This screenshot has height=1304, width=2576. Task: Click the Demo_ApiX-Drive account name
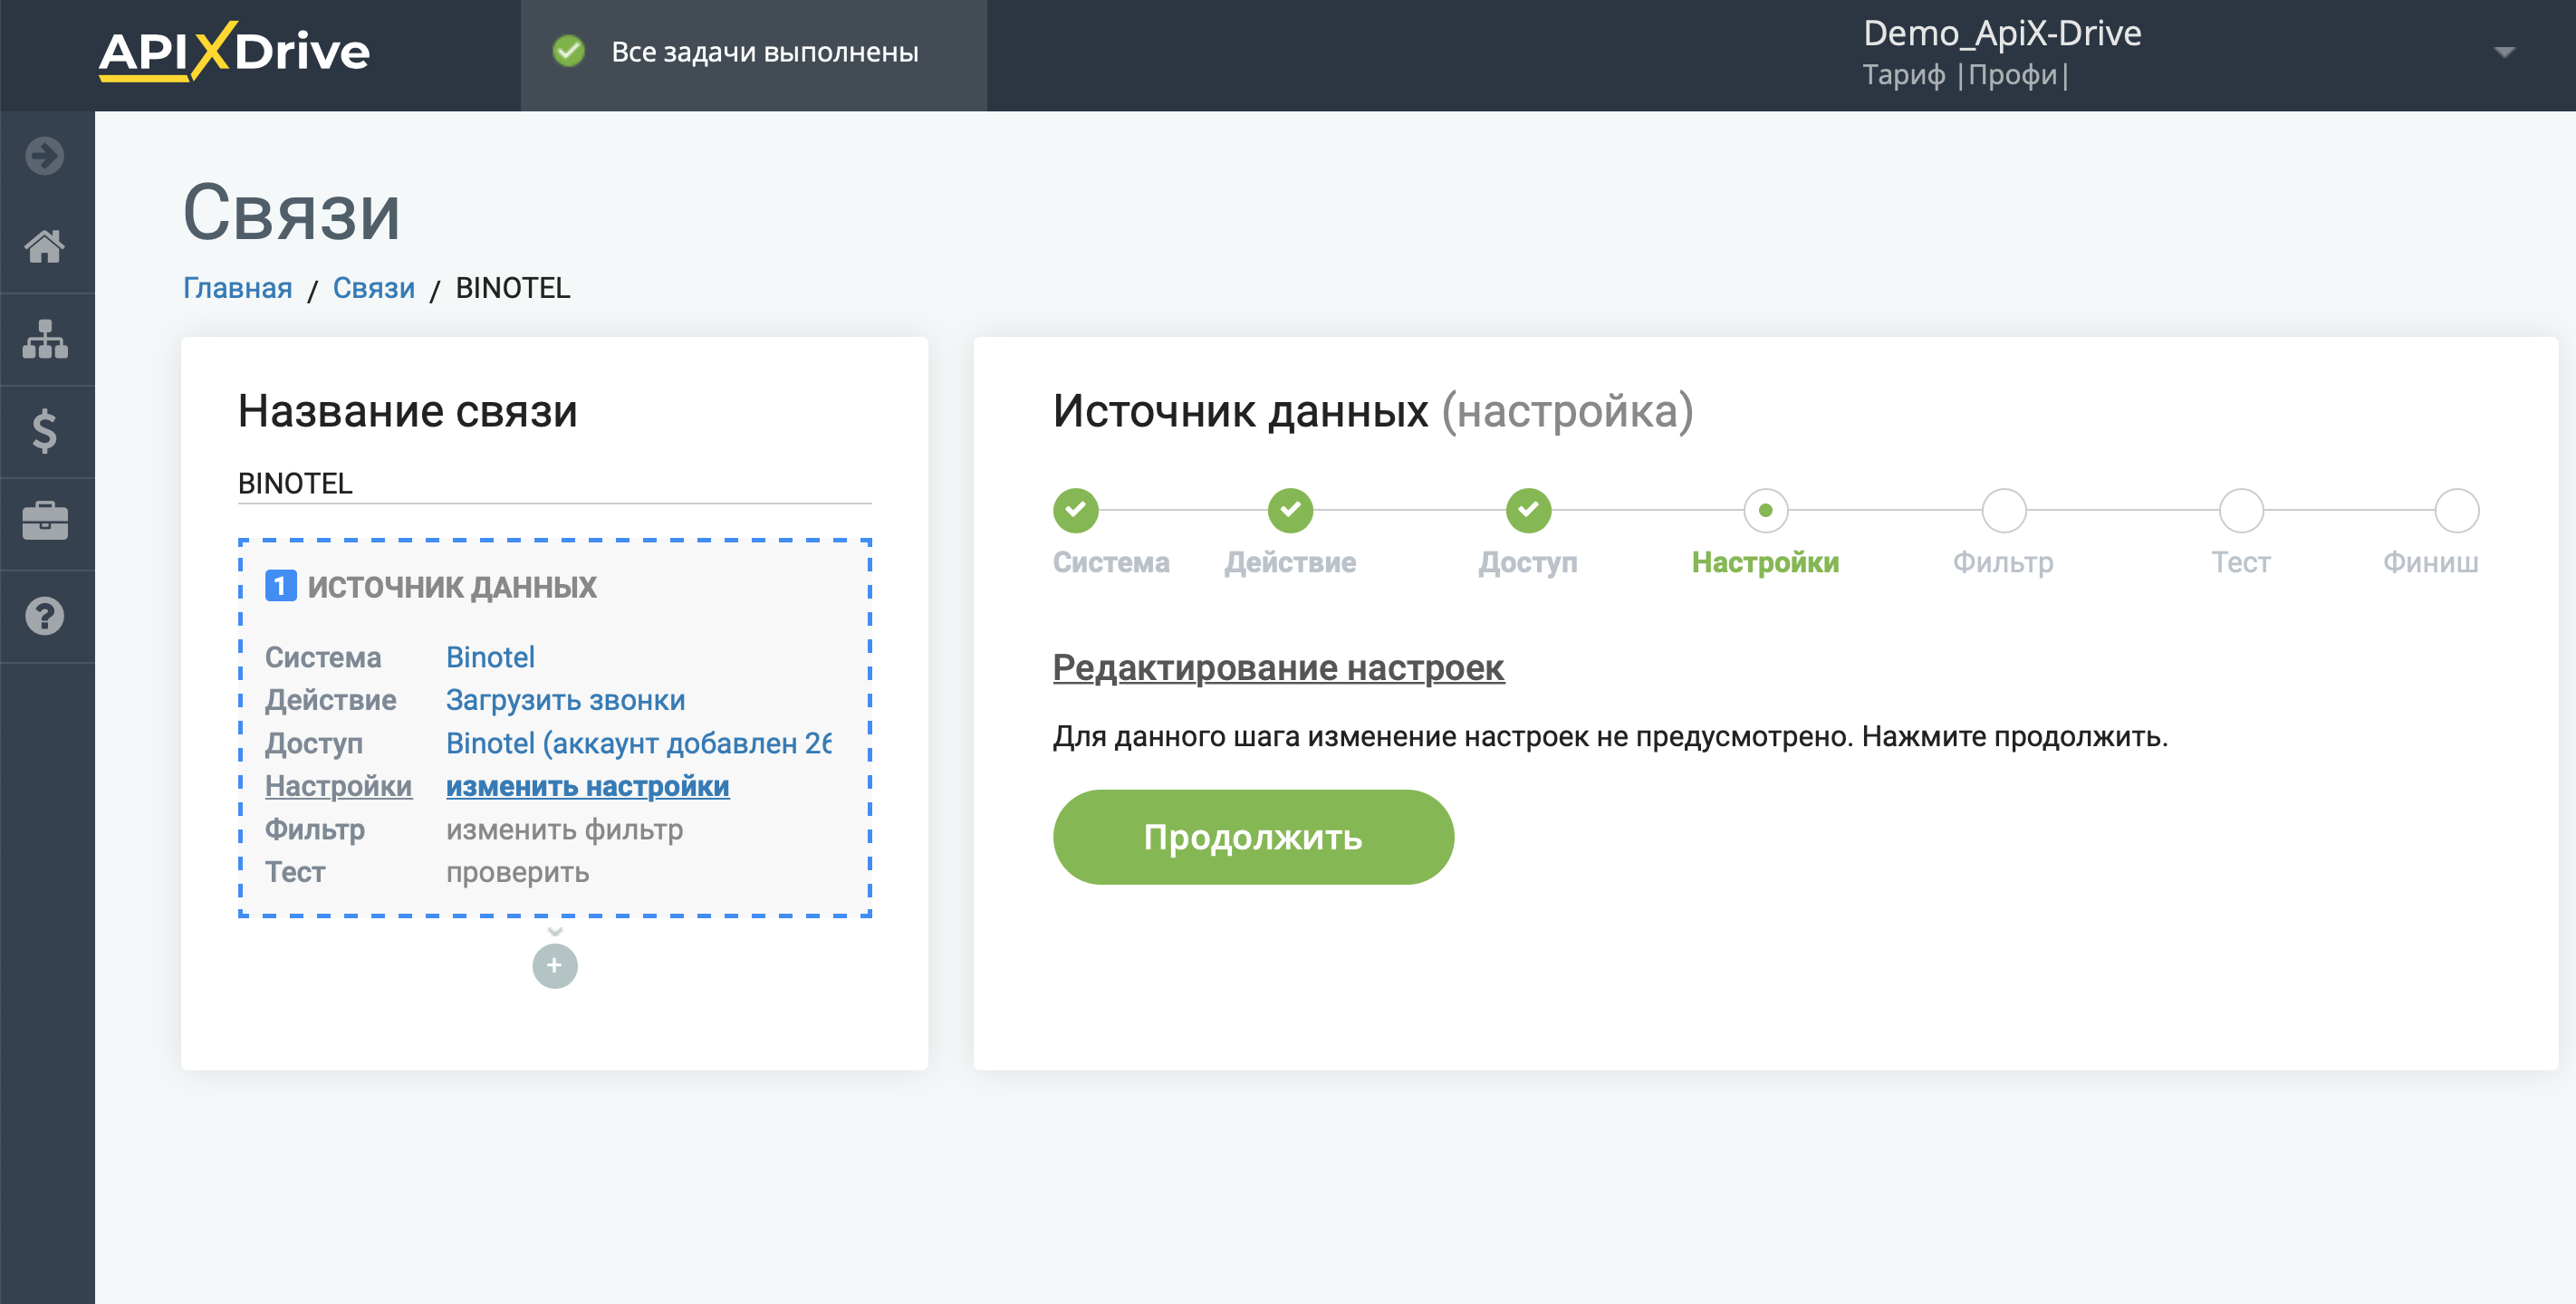pyautogui.click(x=2002, y=33)
